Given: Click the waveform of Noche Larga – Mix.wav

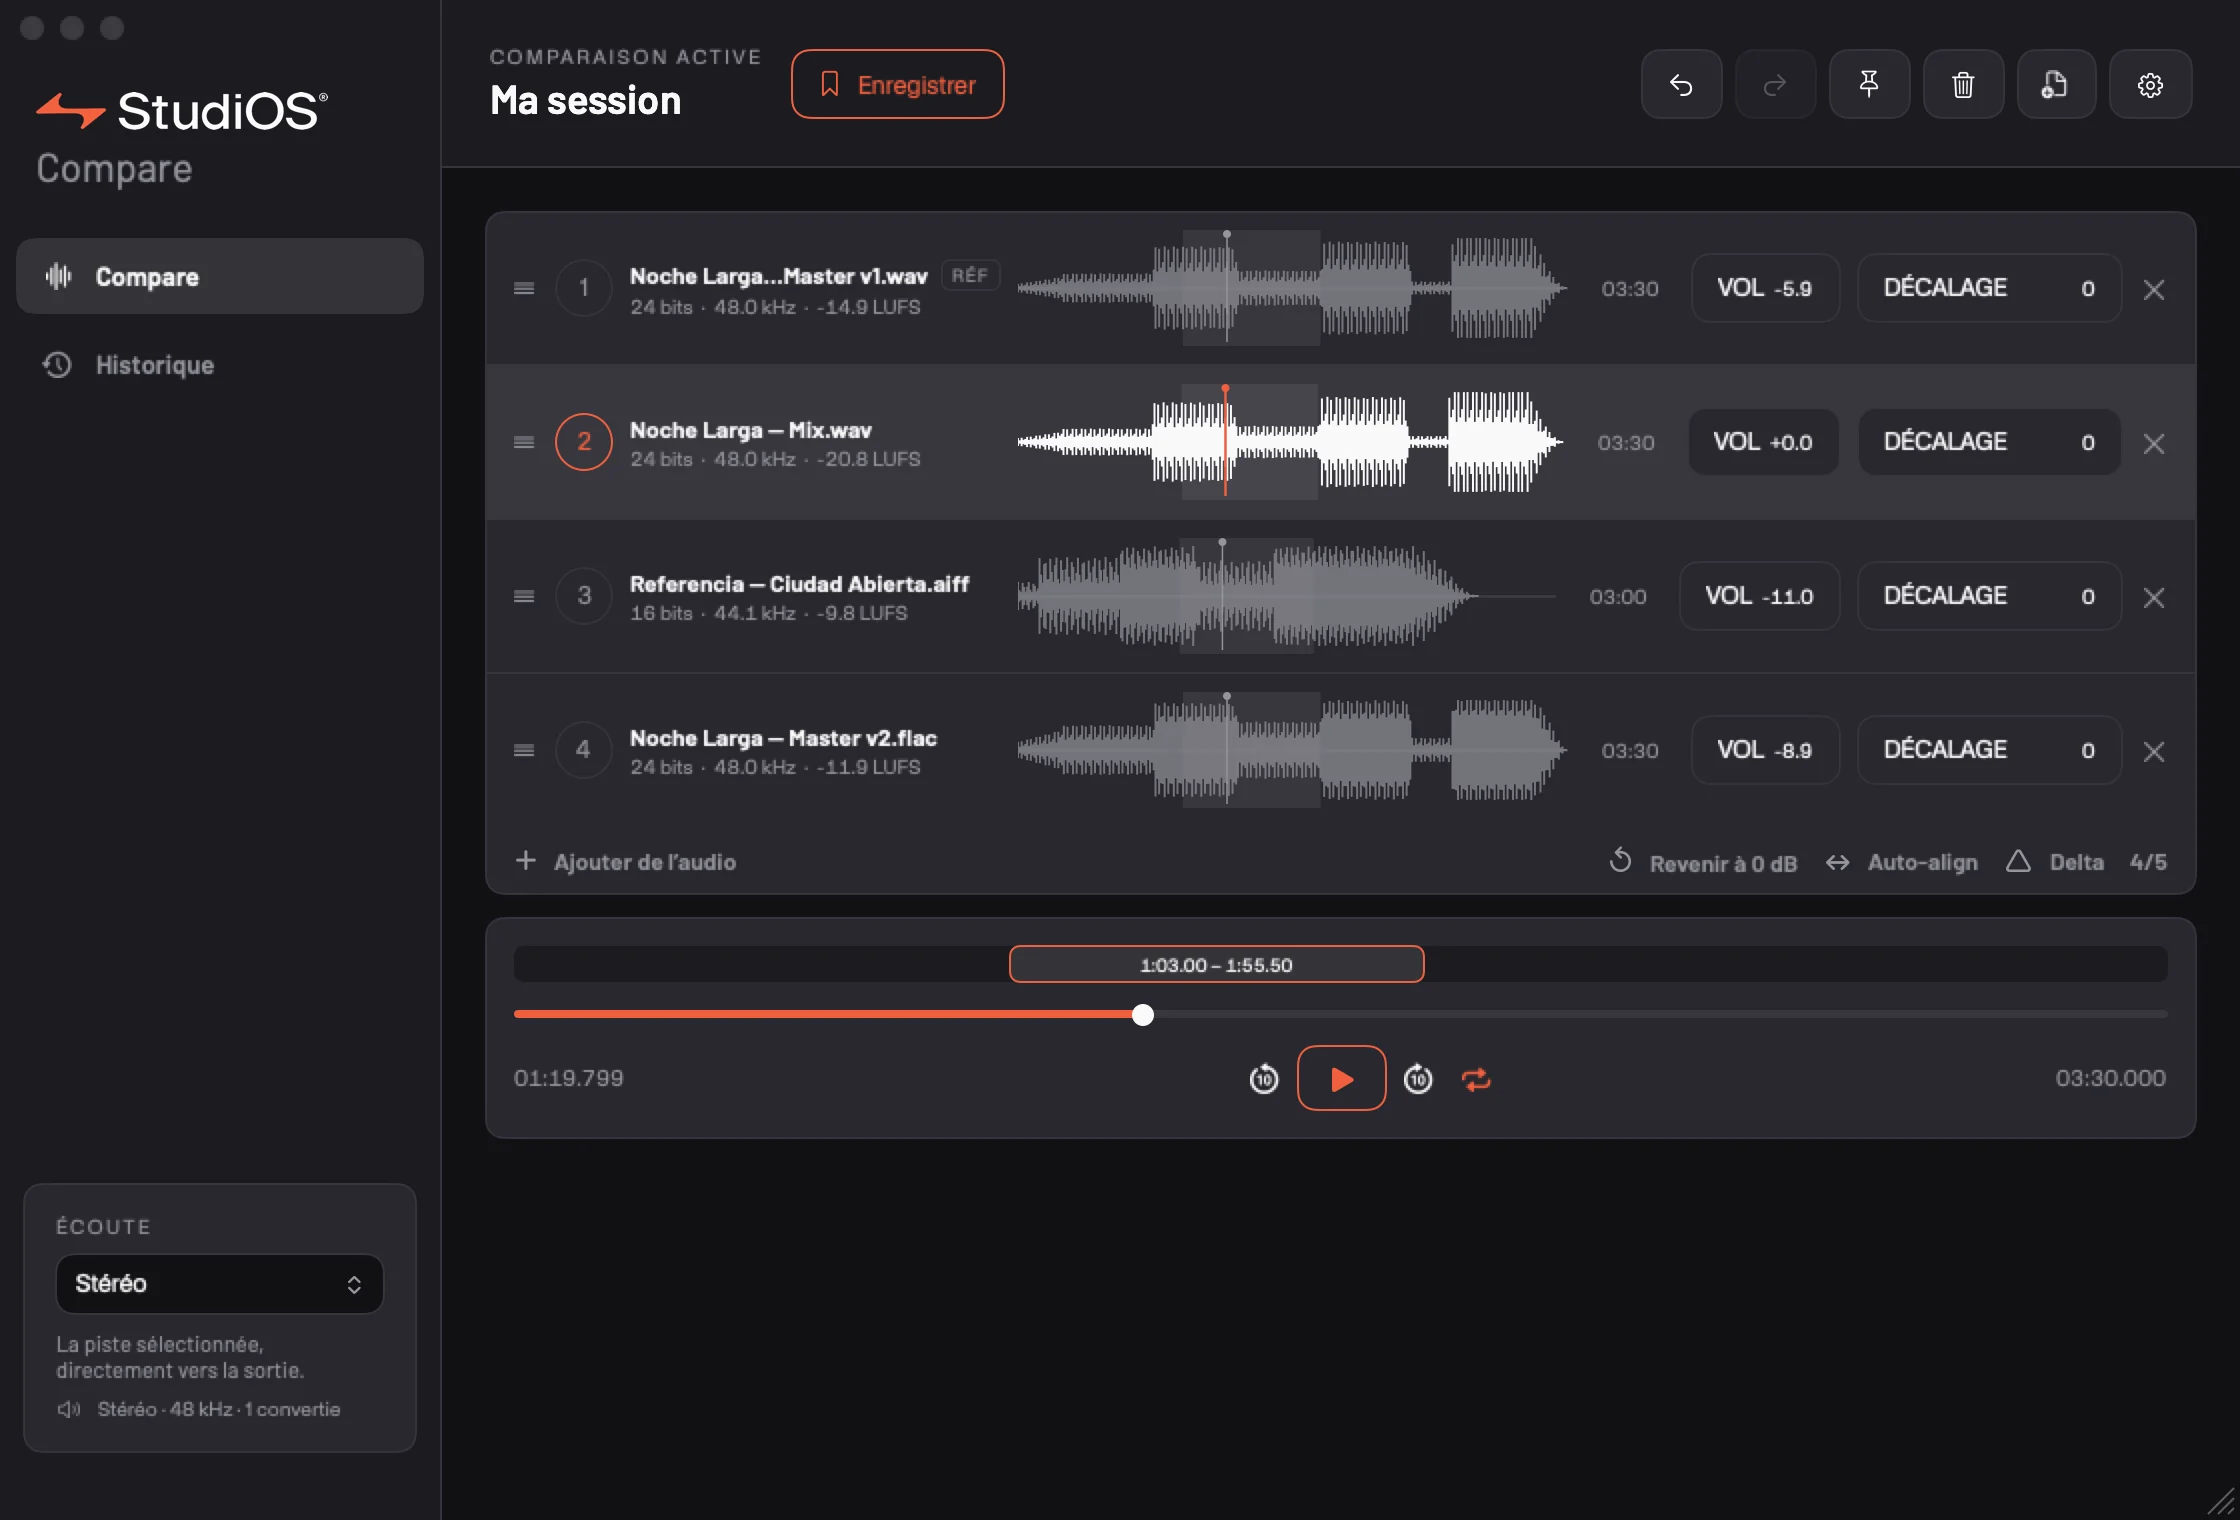Looking at the screenshot, I should [1290, 442].
